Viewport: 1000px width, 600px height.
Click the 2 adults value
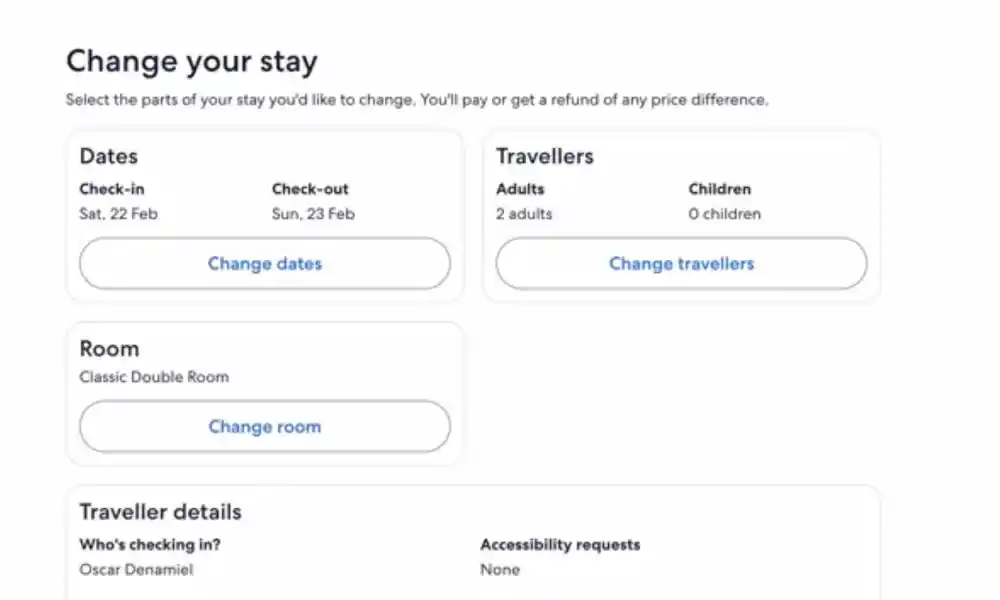click(x=524, y=214)
